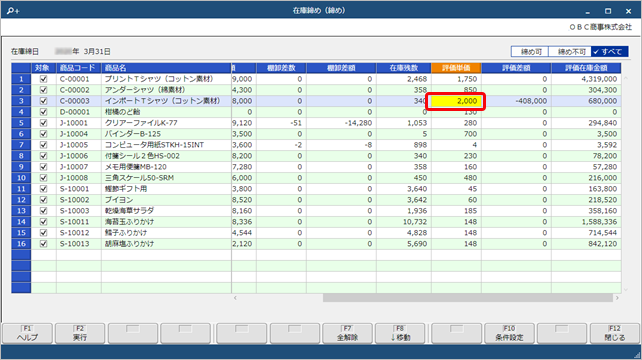
Task: Click the F2 実行 button
Action: (x=80, y=333)
